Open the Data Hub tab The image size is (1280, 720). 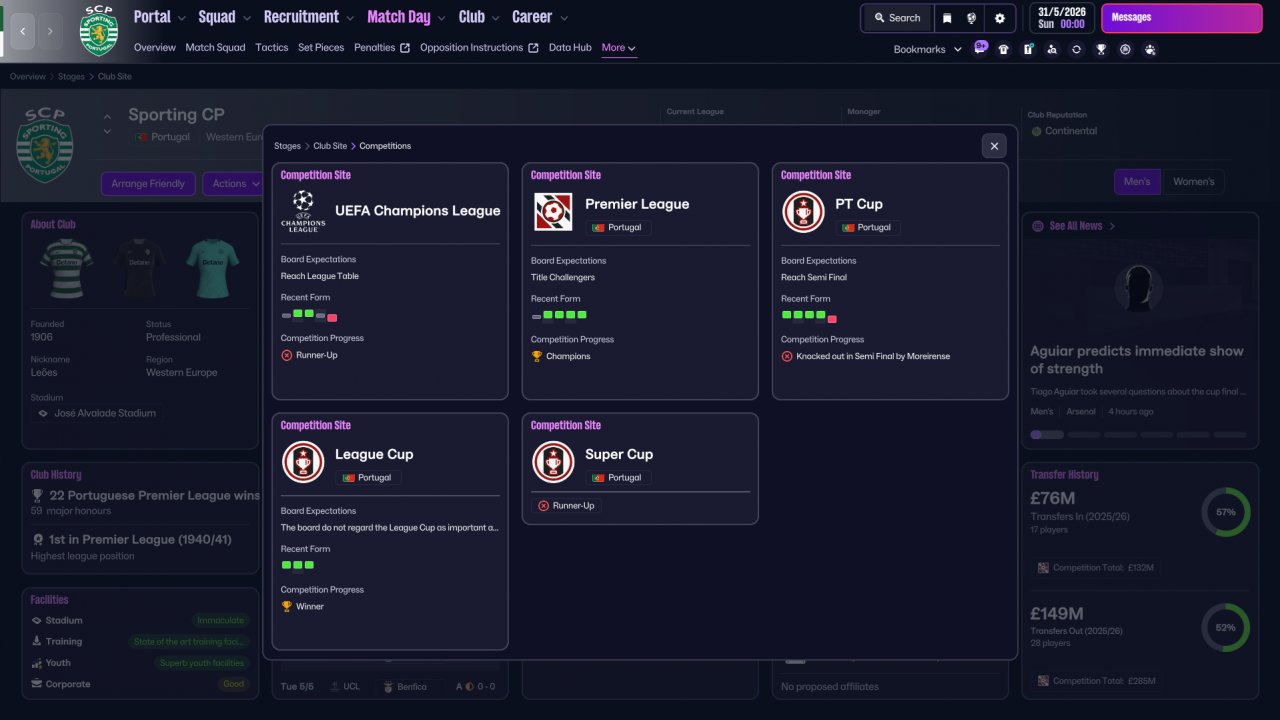(x=570, y=48)
